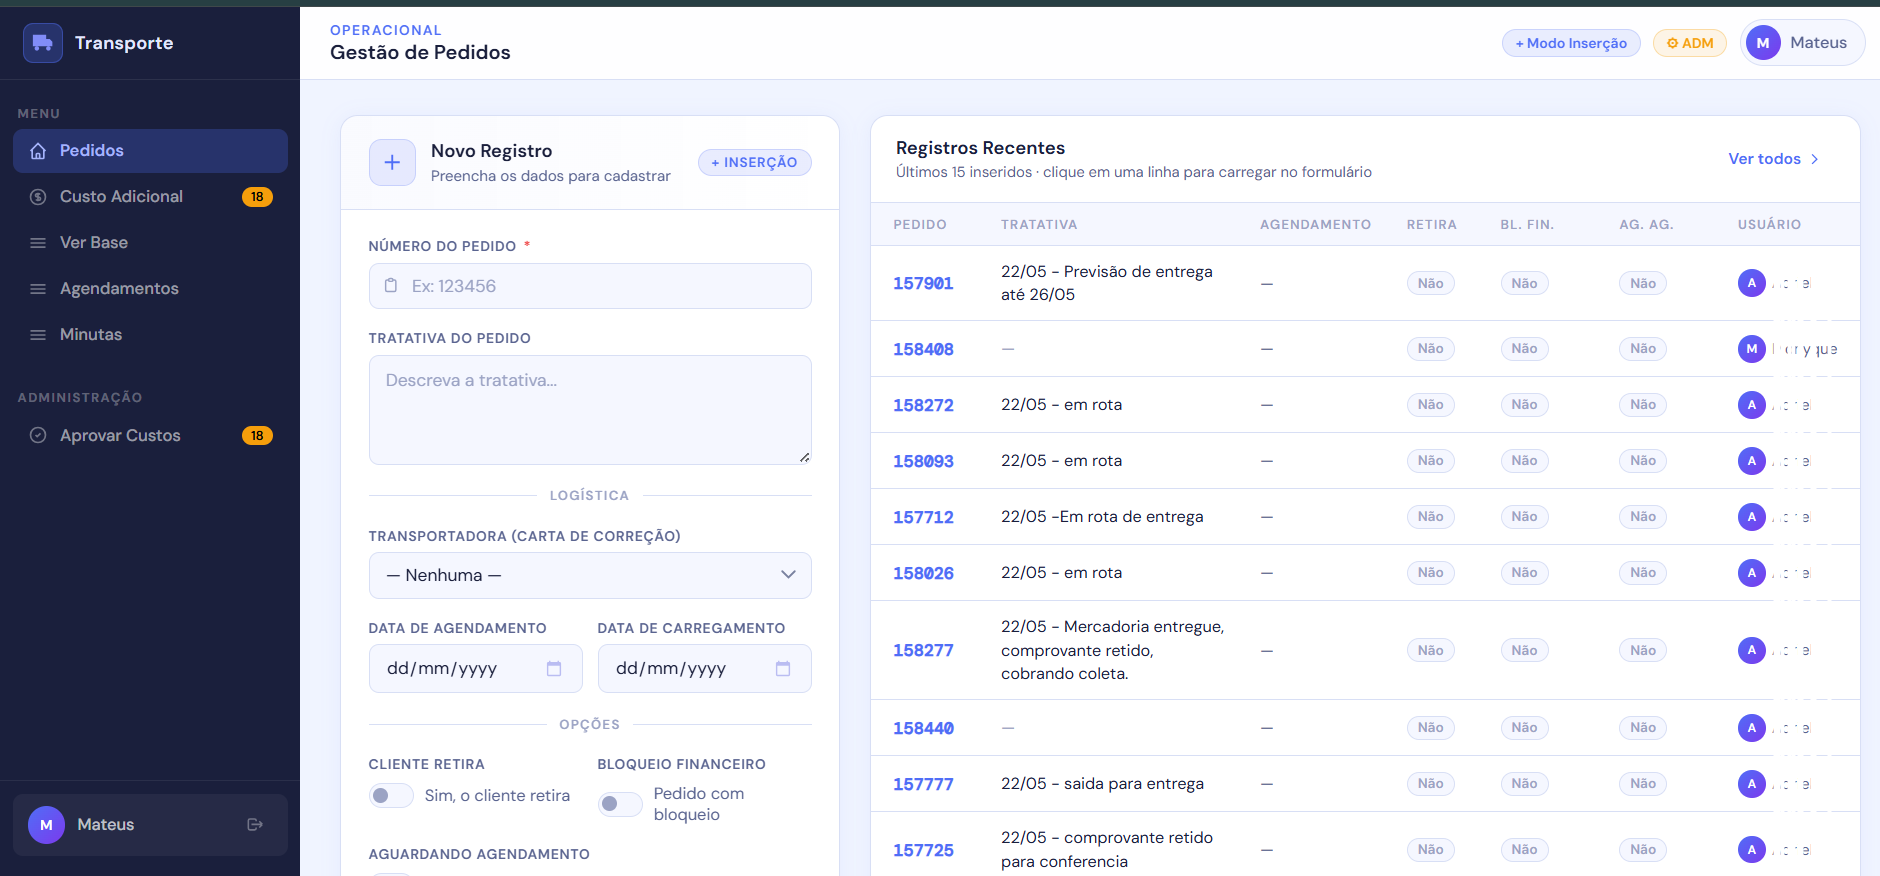Open the Transportadora dropdown
The width and height of the screenshot is (1880, 876).
coord(590,575)
